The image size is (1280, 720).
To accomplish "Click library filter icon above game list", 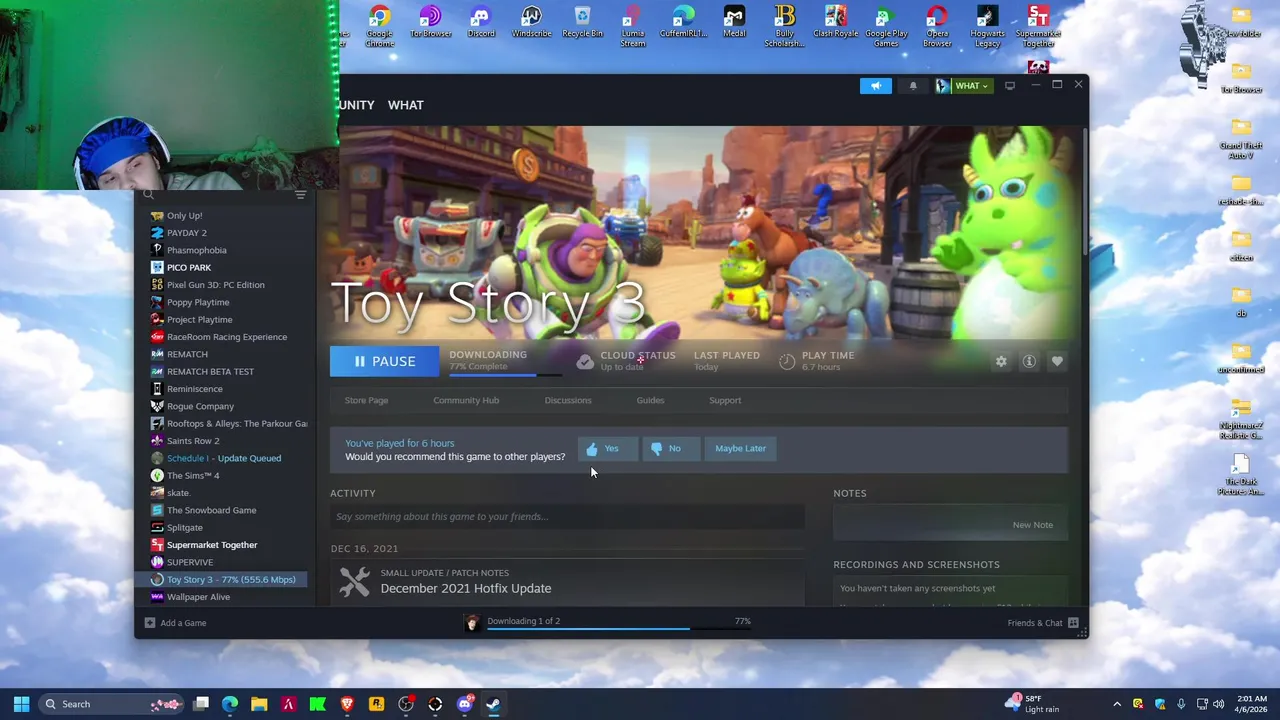I will 300,195.
